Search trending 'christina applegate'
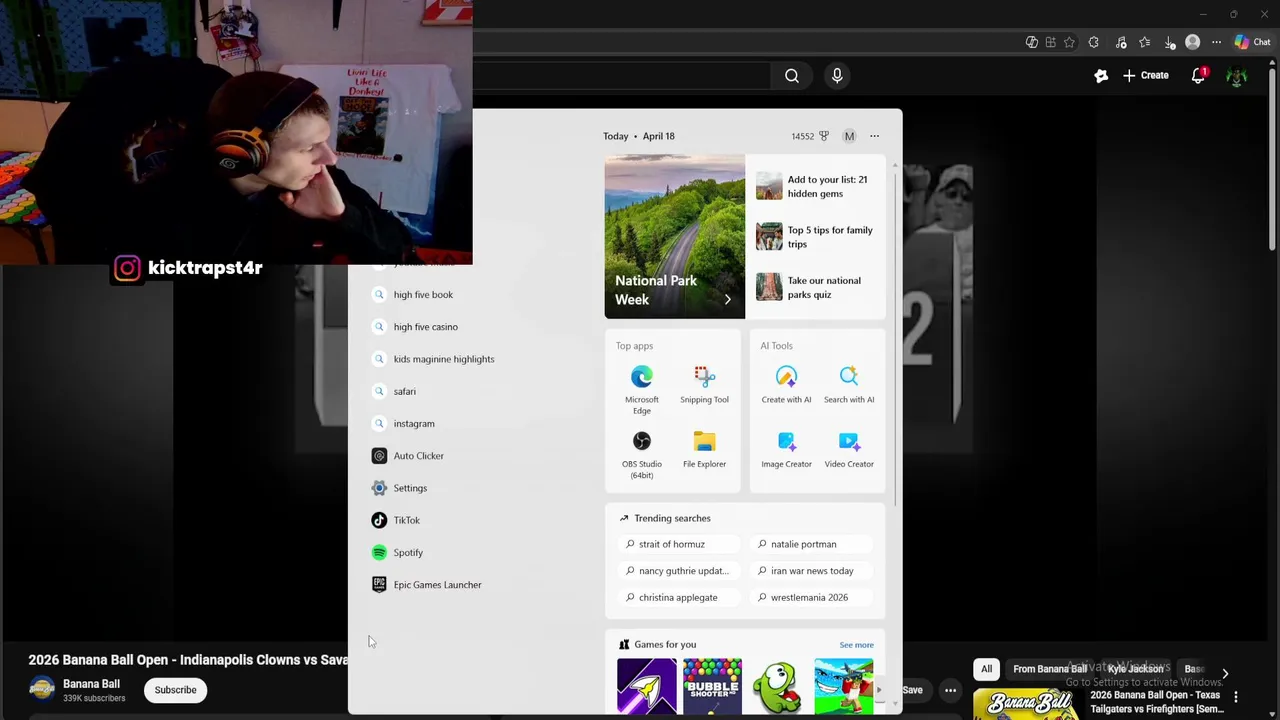Viewport: 1280px width, 720px height. point(678,598)
